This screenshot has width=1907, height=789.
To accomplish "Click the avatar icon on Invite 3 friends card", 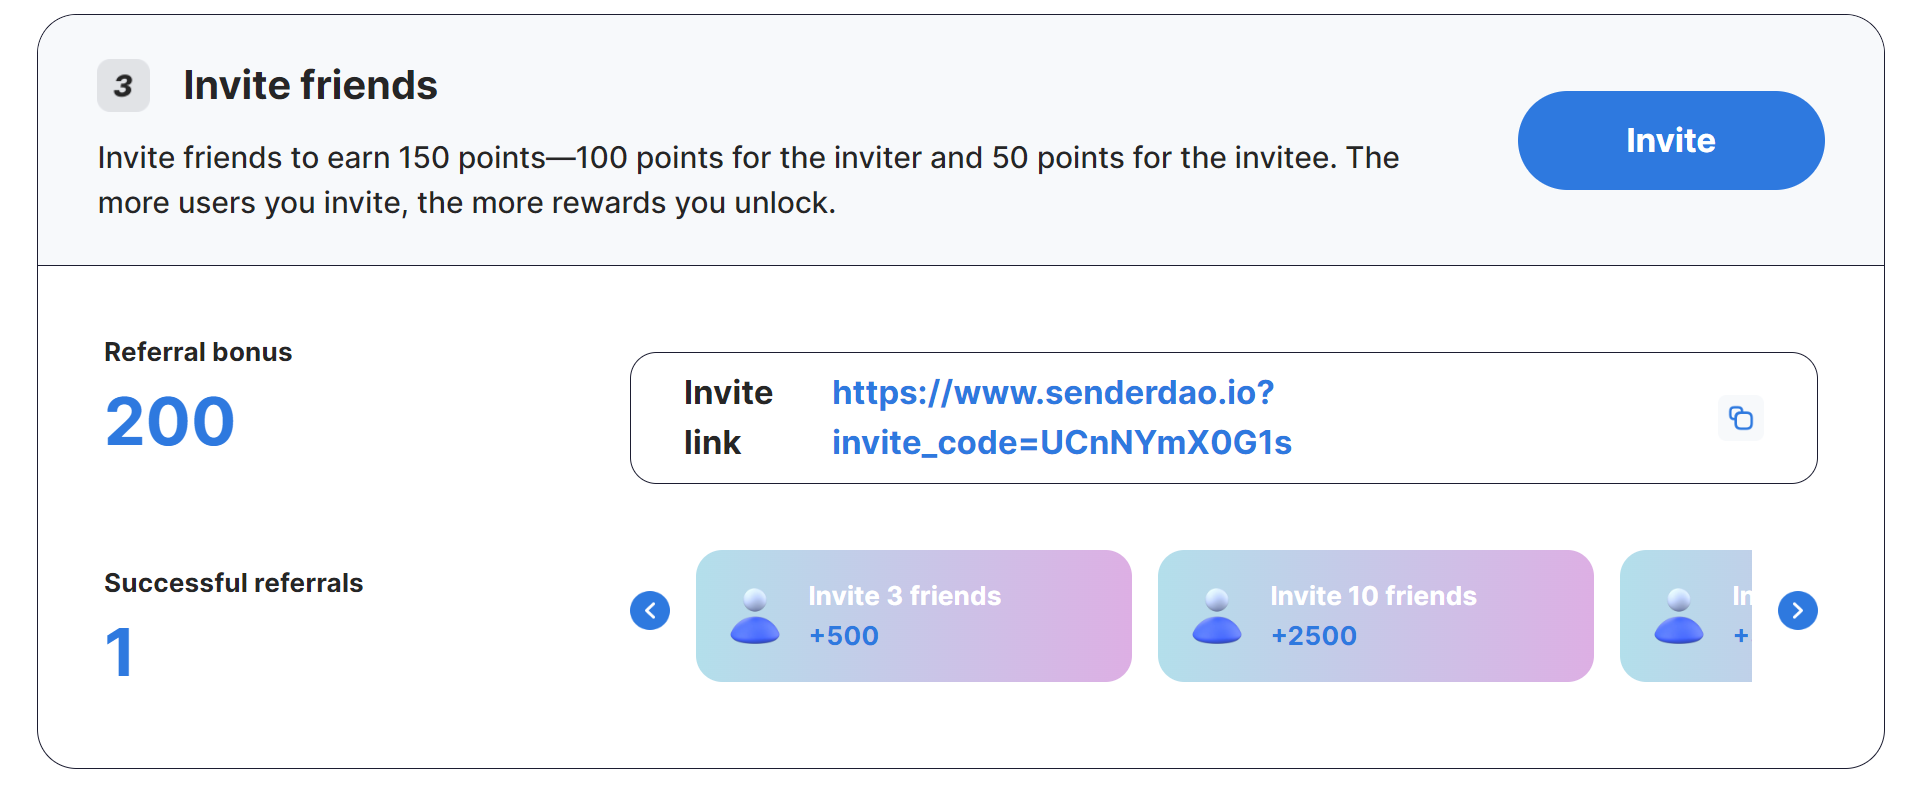I will [x=755, y=616].
